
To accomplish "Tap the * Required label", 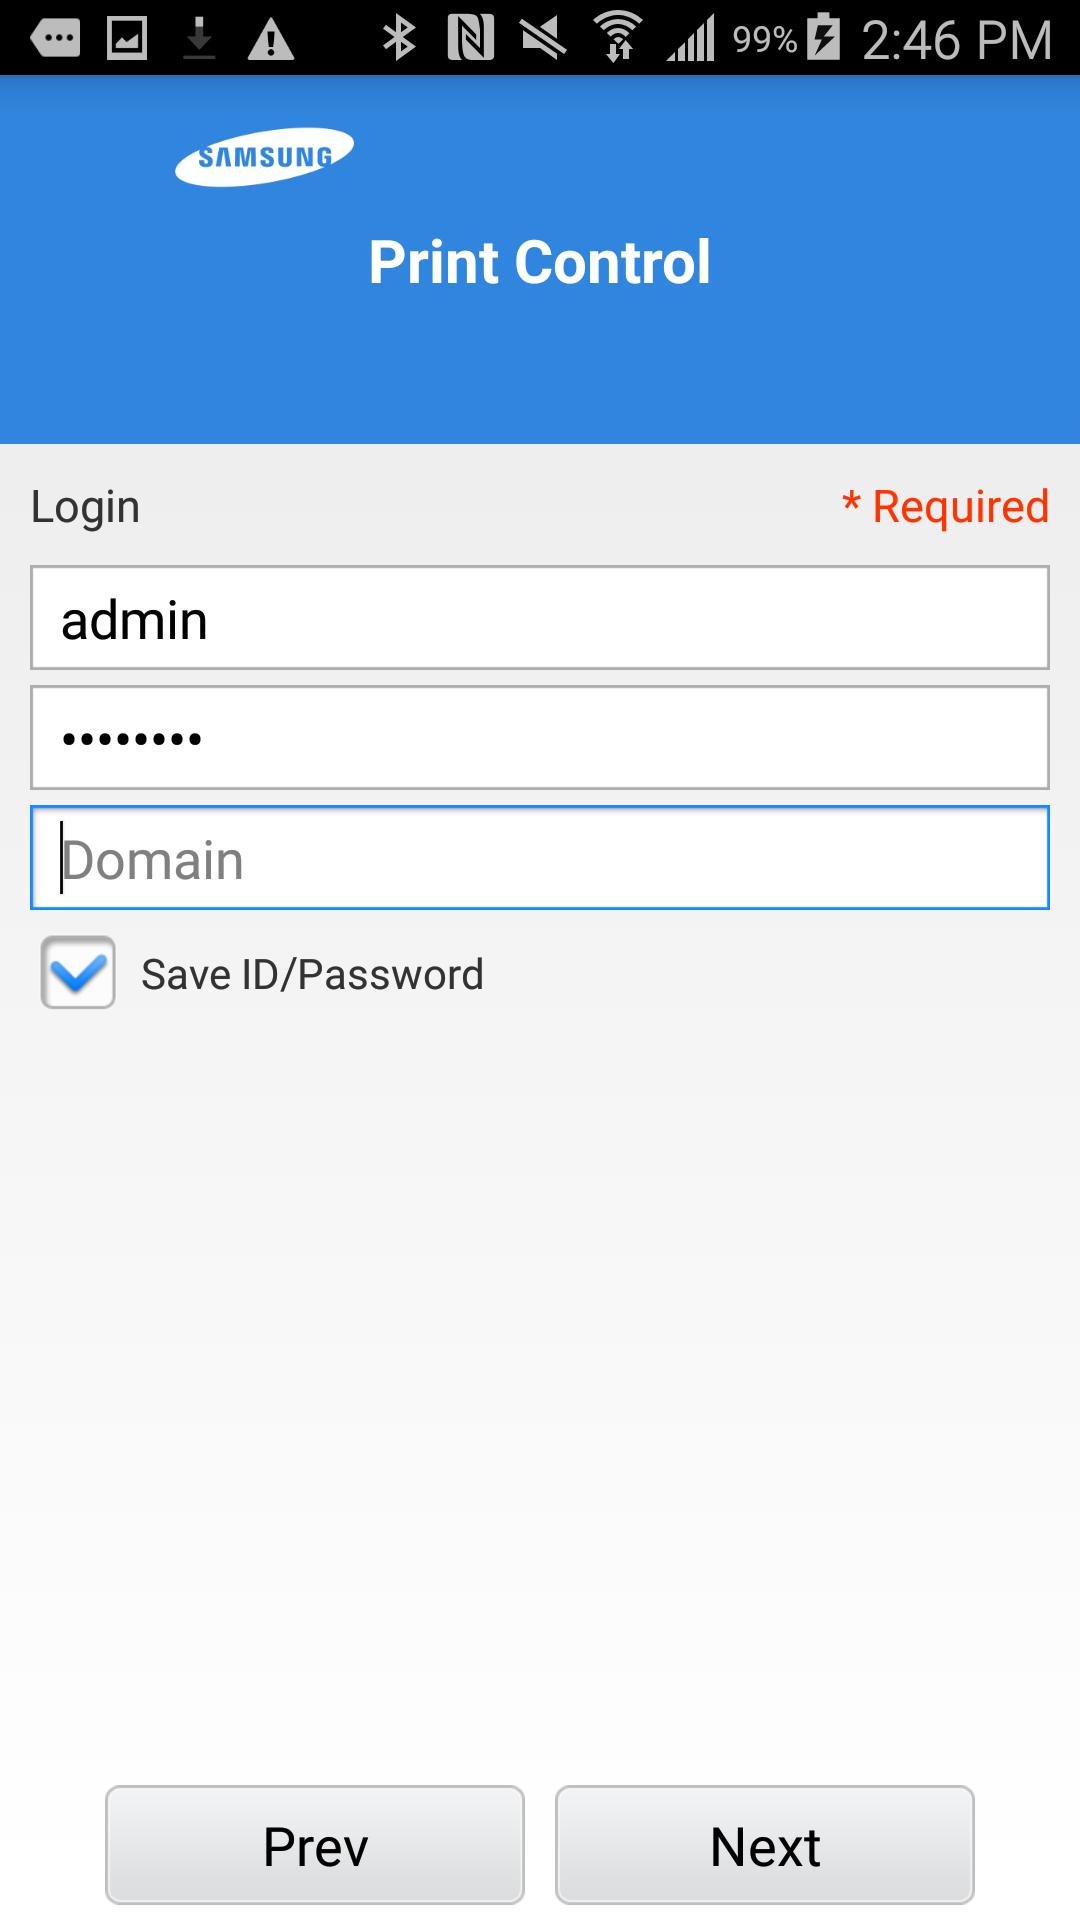I will [x=944, y=506].
